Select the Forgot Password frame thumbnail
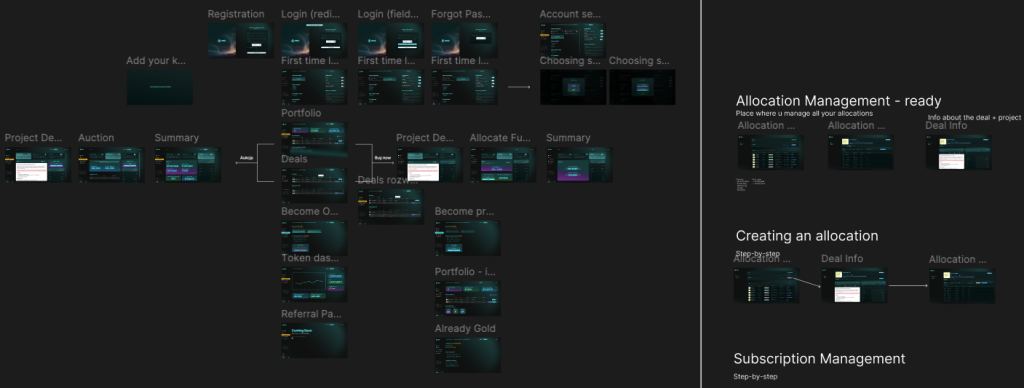 (464, 40)
